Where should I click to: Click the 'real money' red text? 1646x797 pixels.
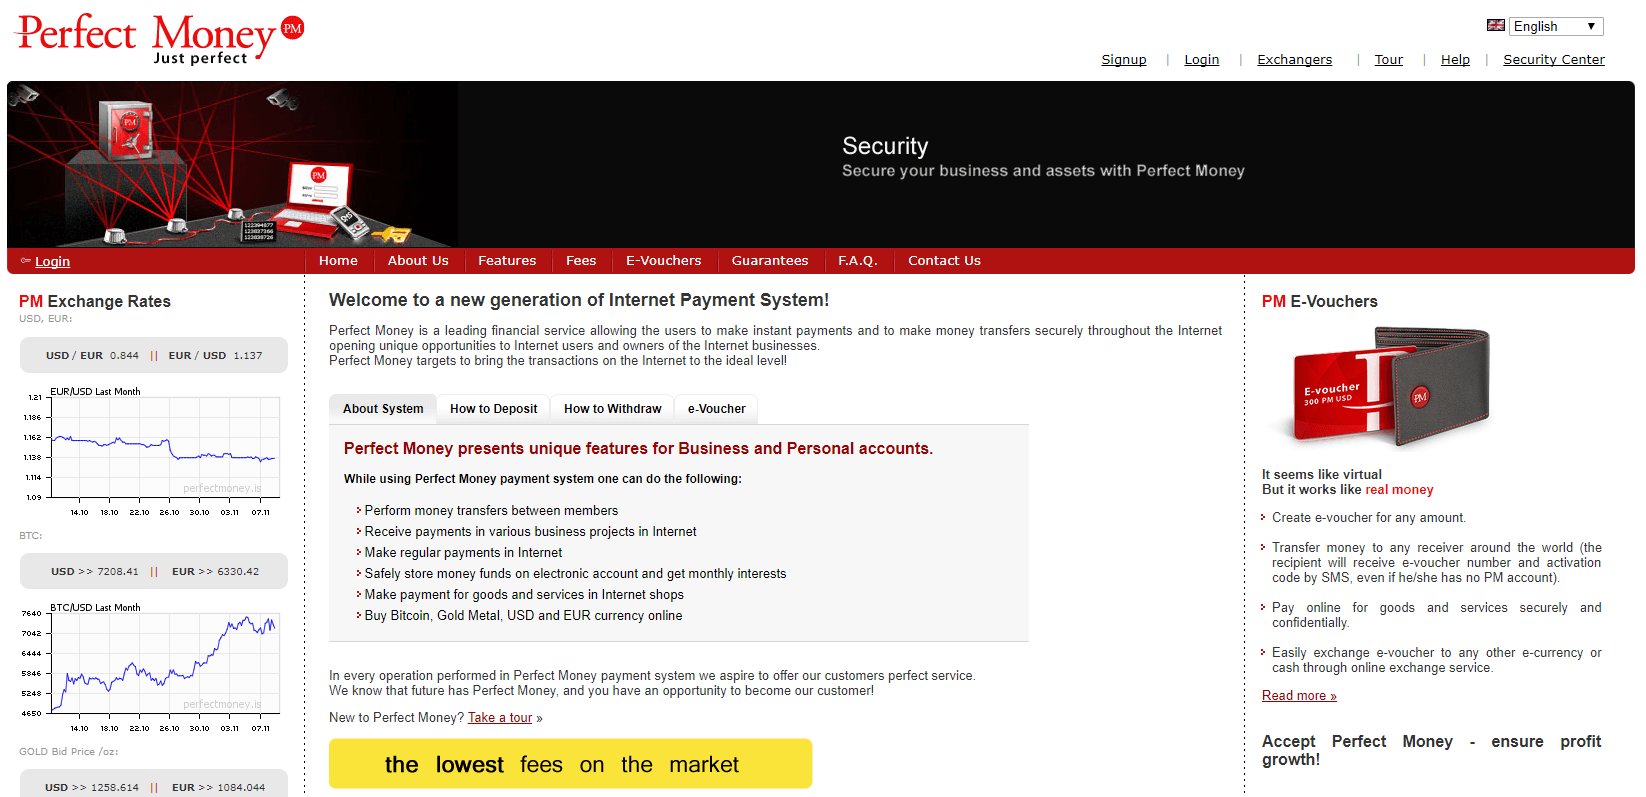tap(1399, 490)
